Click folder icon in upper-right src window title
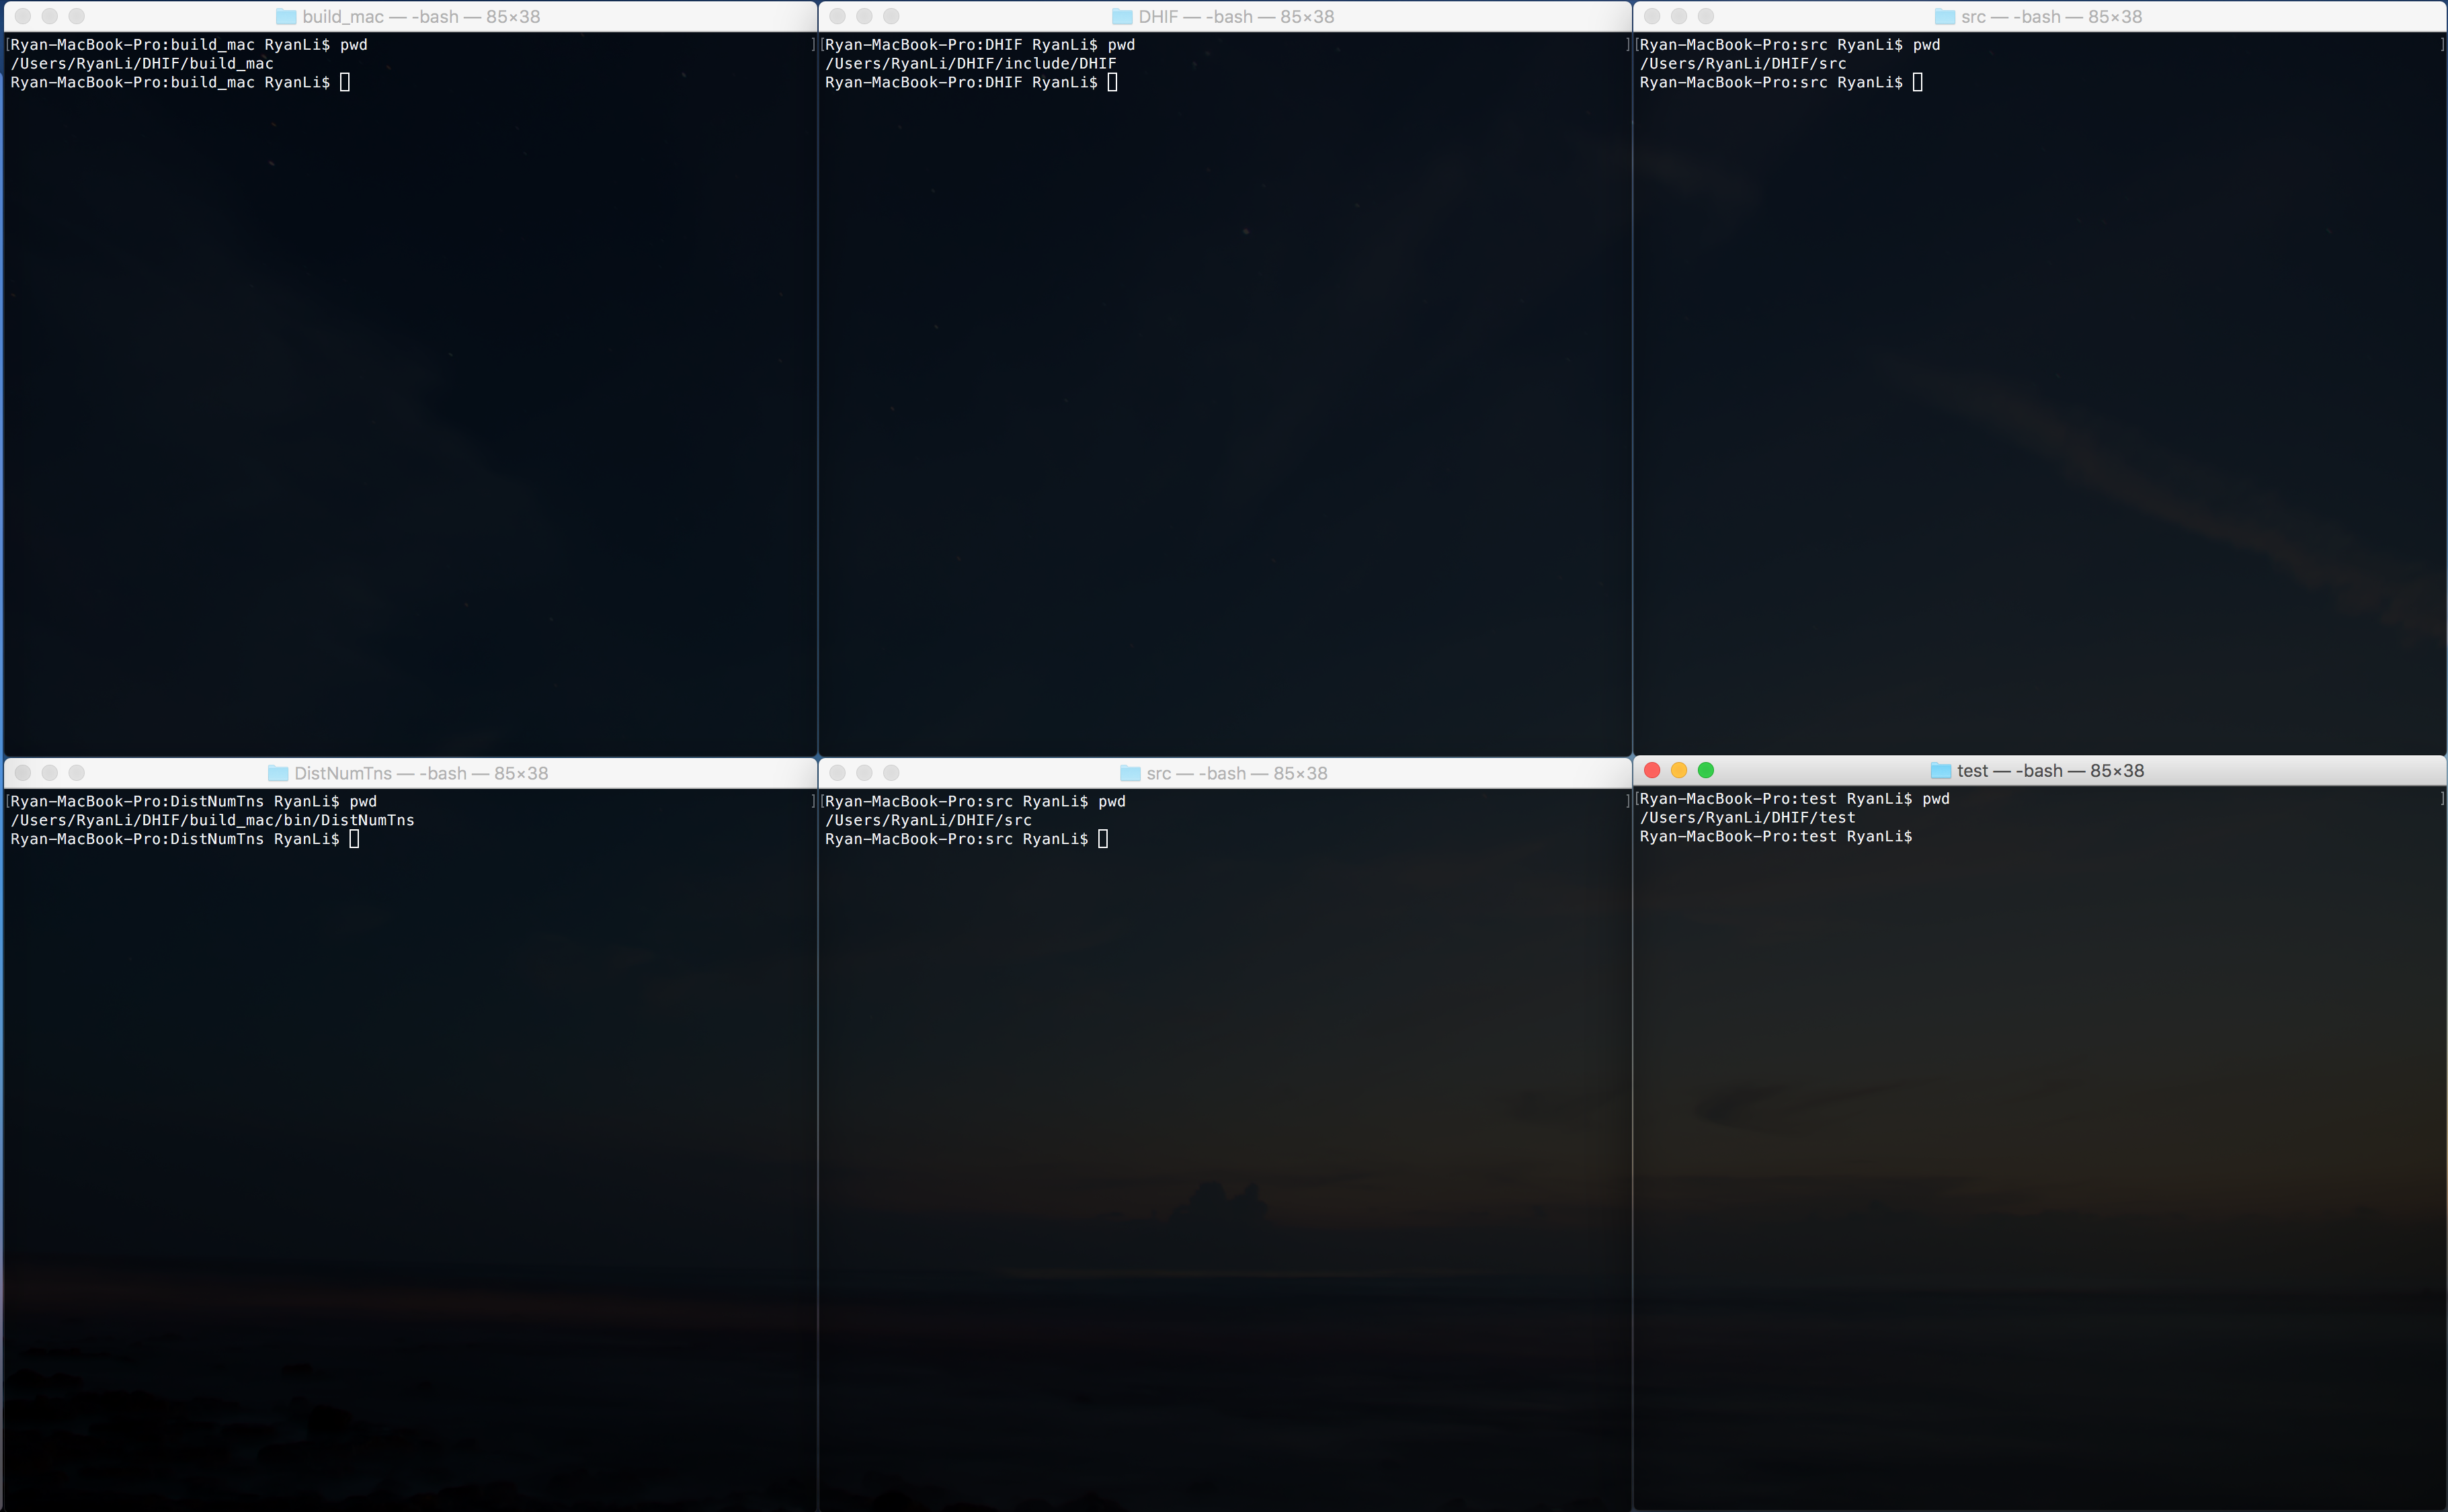 (1945, 17)
